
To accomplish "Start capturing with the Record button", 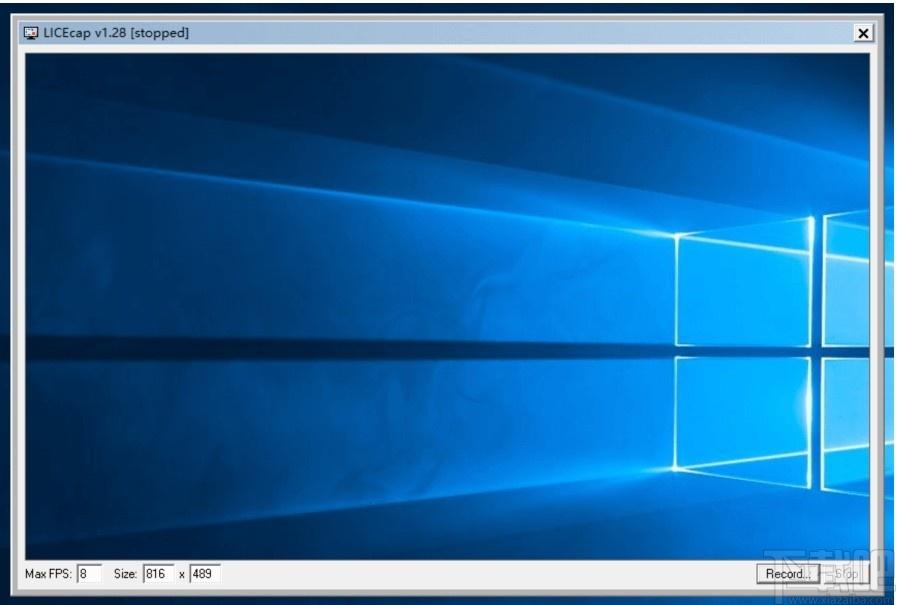I will pyautogui.click(x=788, y=573).
